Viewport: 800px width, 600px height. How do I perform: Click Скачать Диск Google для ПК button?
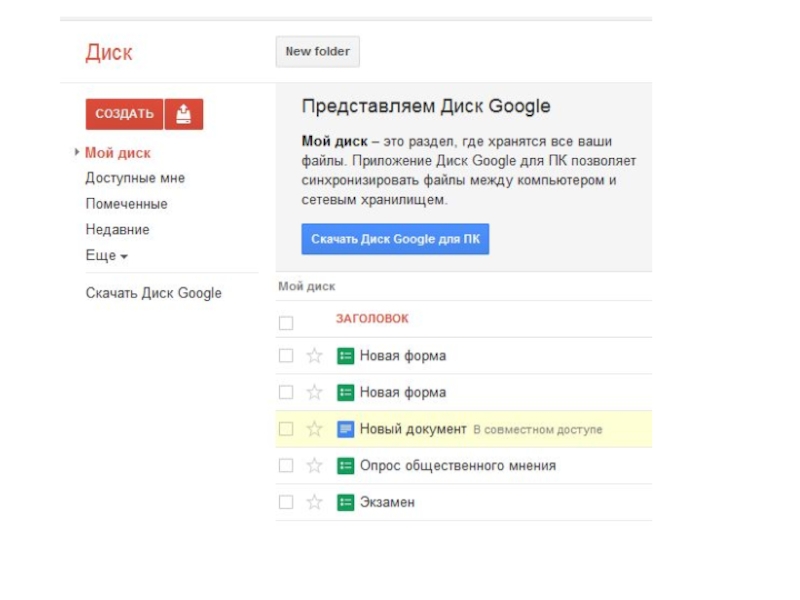[x=395, y=239]
